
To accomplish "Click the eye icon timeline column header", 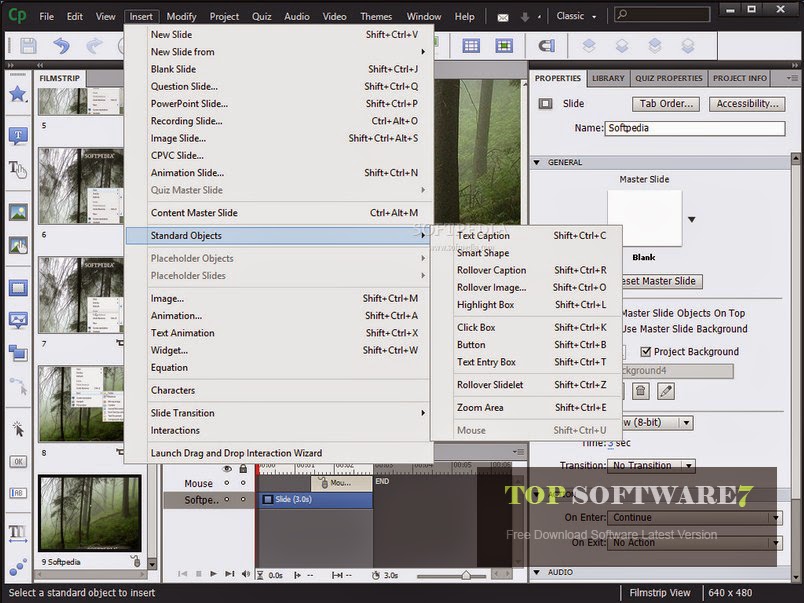I will 227,468.
